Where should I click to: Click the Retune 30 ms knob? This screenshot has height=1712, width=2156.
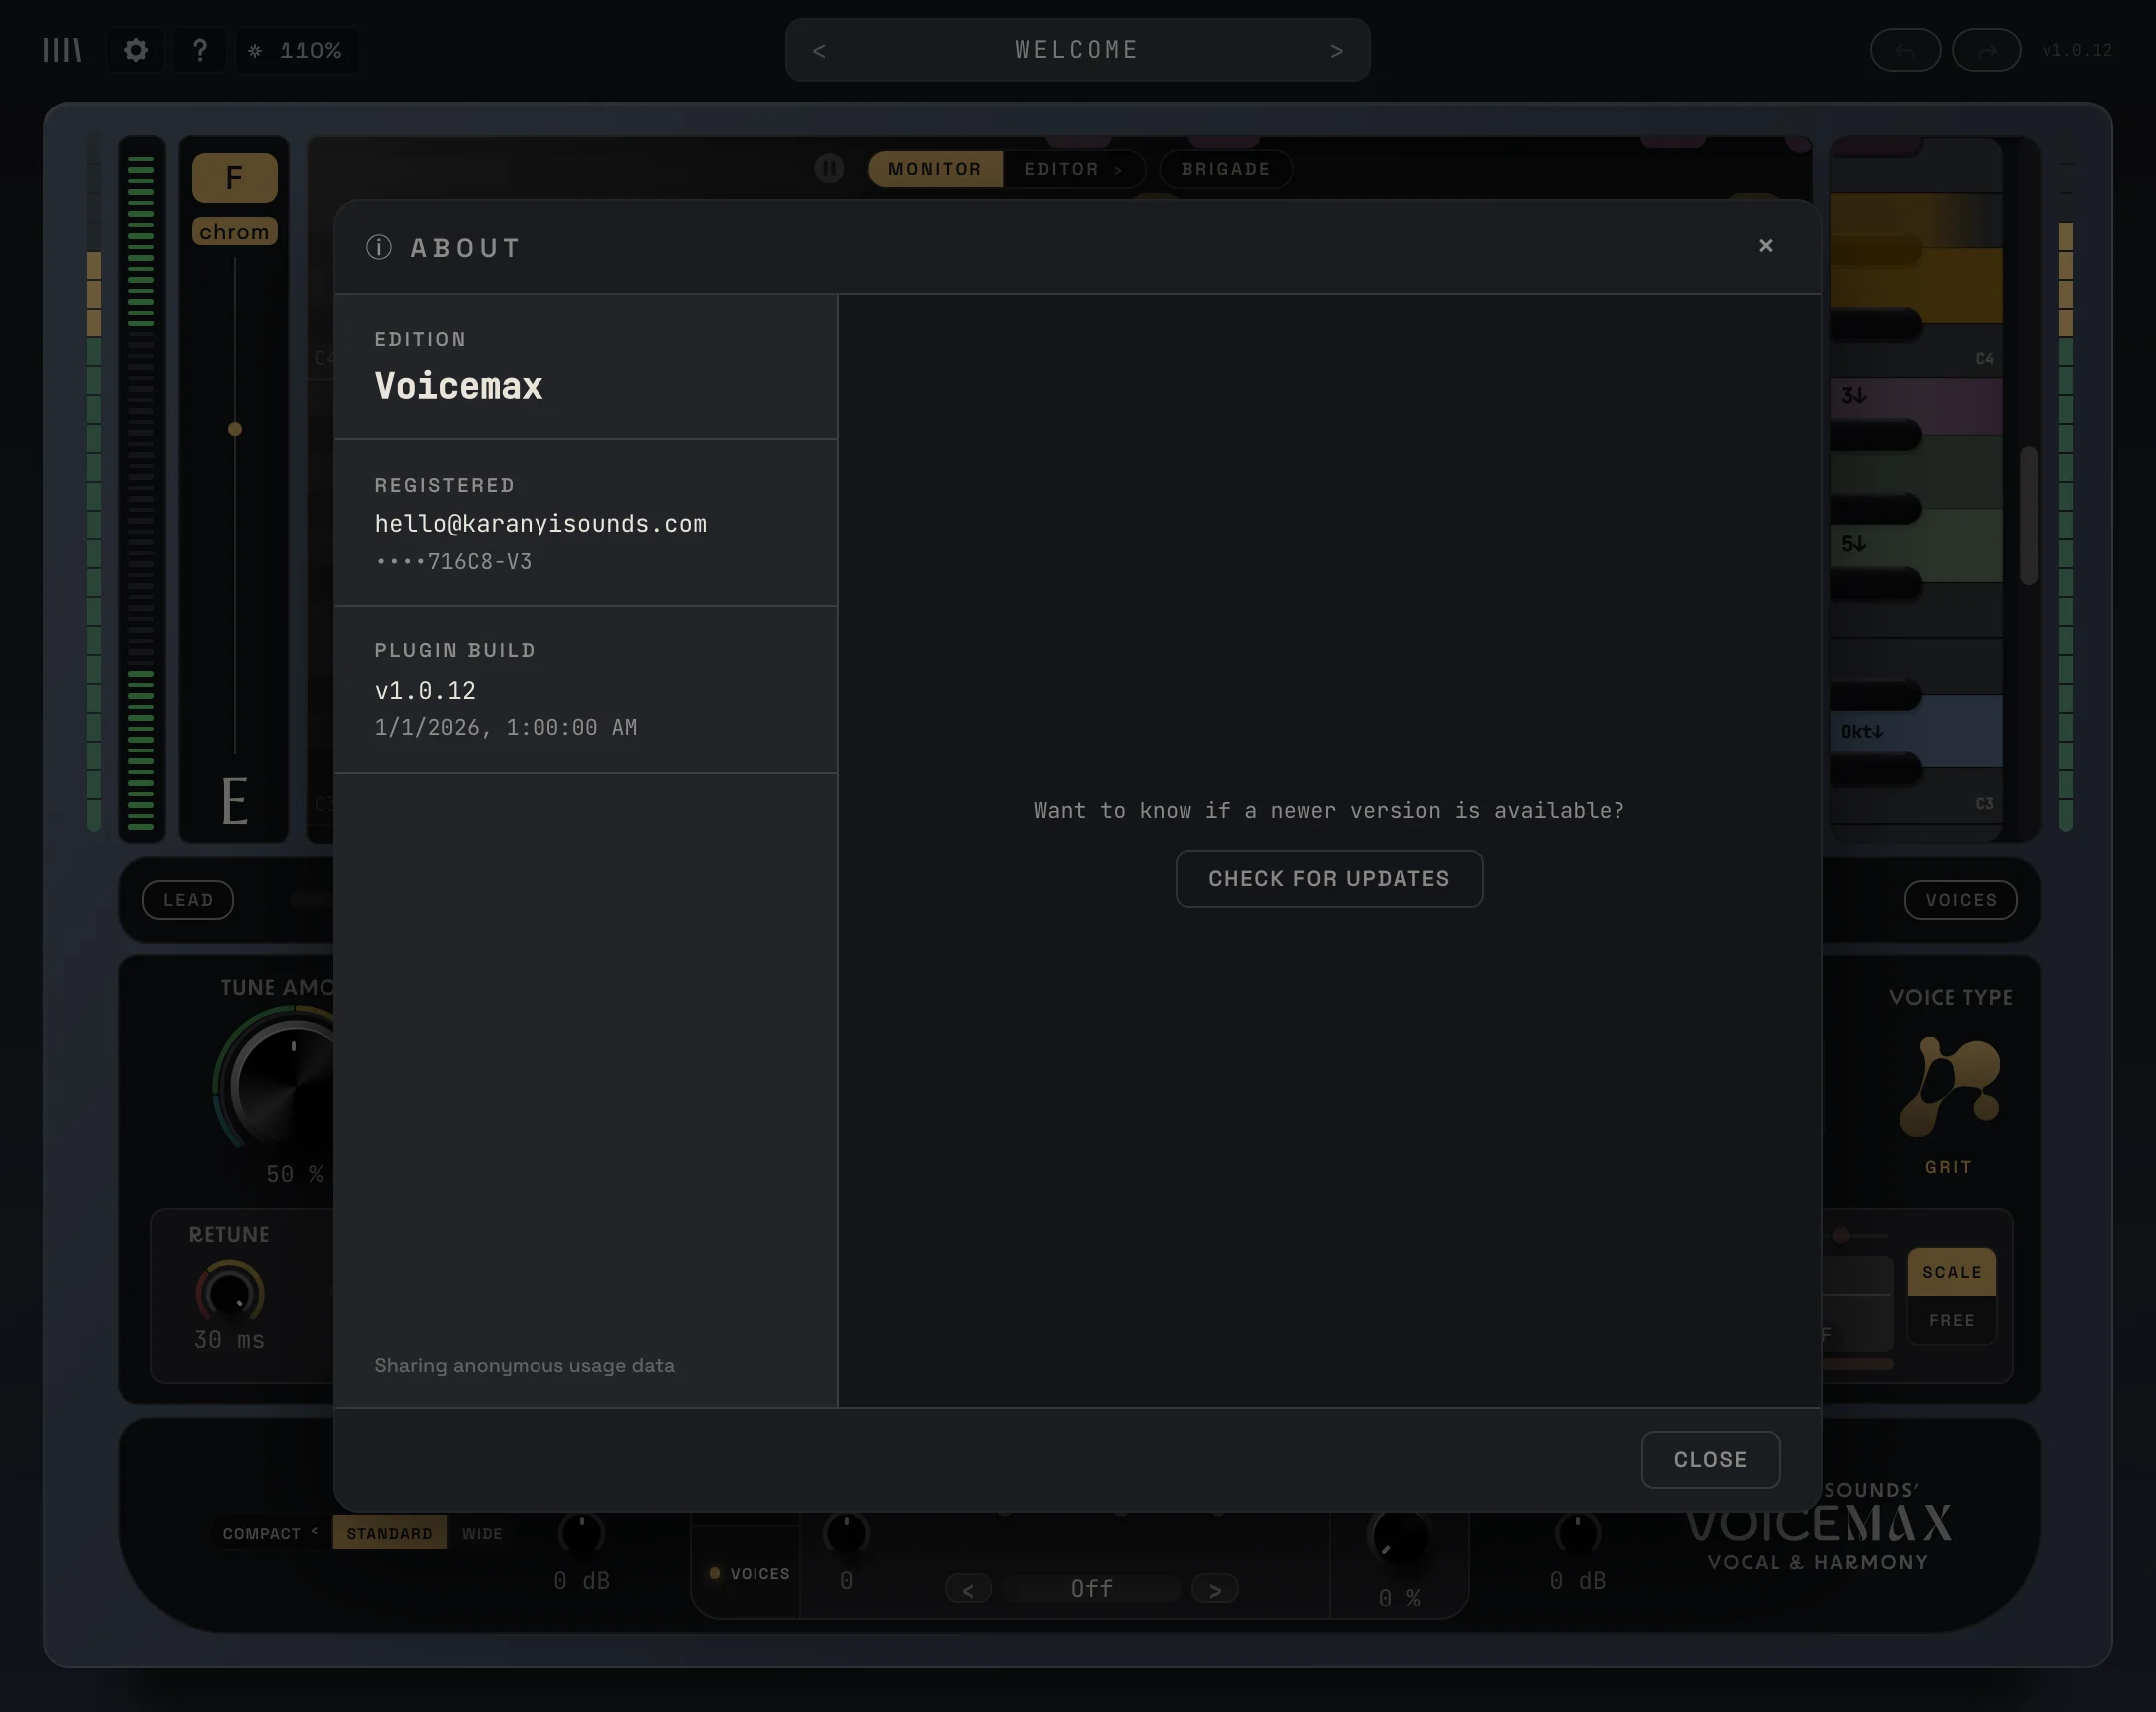point(229,1293)
